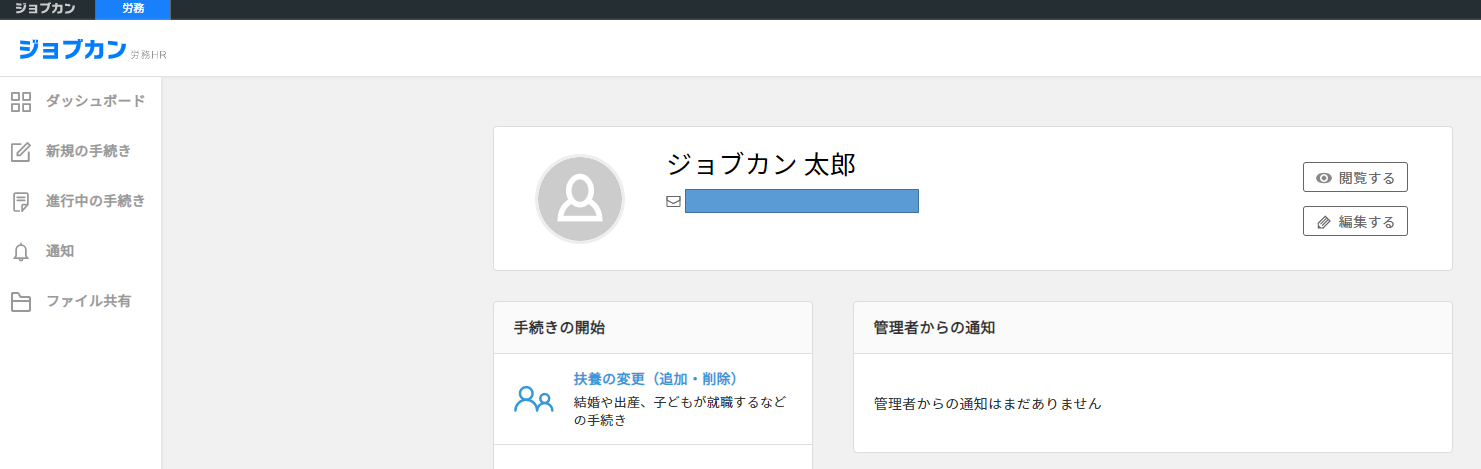Open the ファイル共有 label in the sidebar
The height and width of the screenshot is (469, 1481).
pos(88,301)
